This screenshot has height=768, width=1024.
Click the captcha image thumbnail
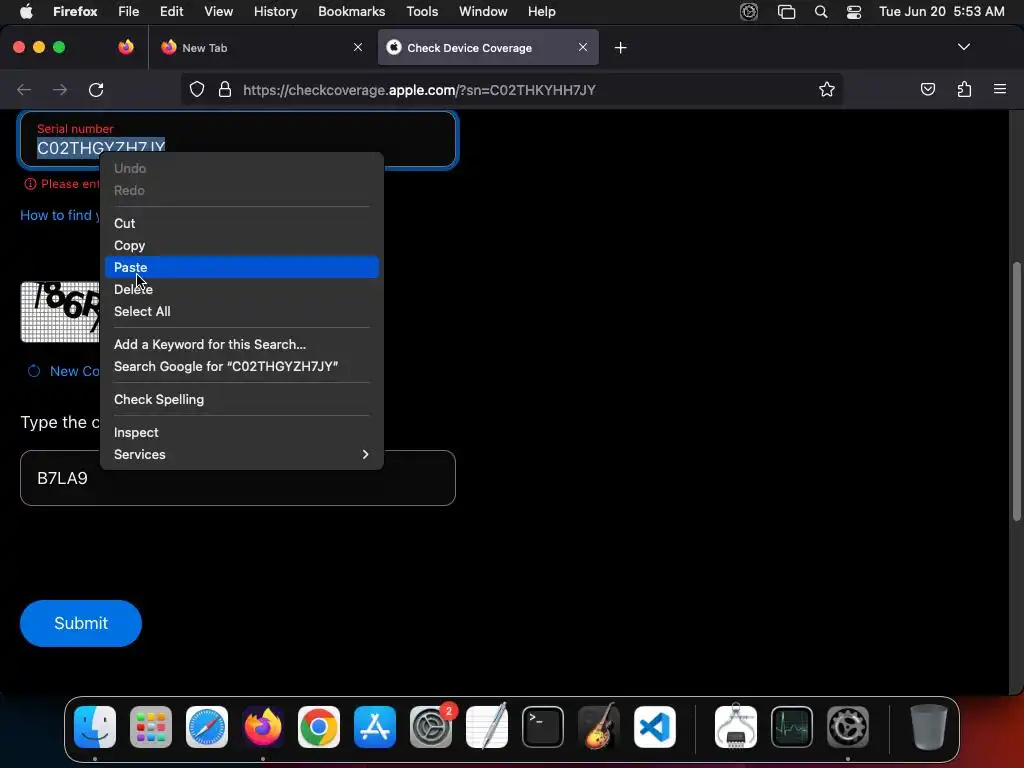click(61, 312)
